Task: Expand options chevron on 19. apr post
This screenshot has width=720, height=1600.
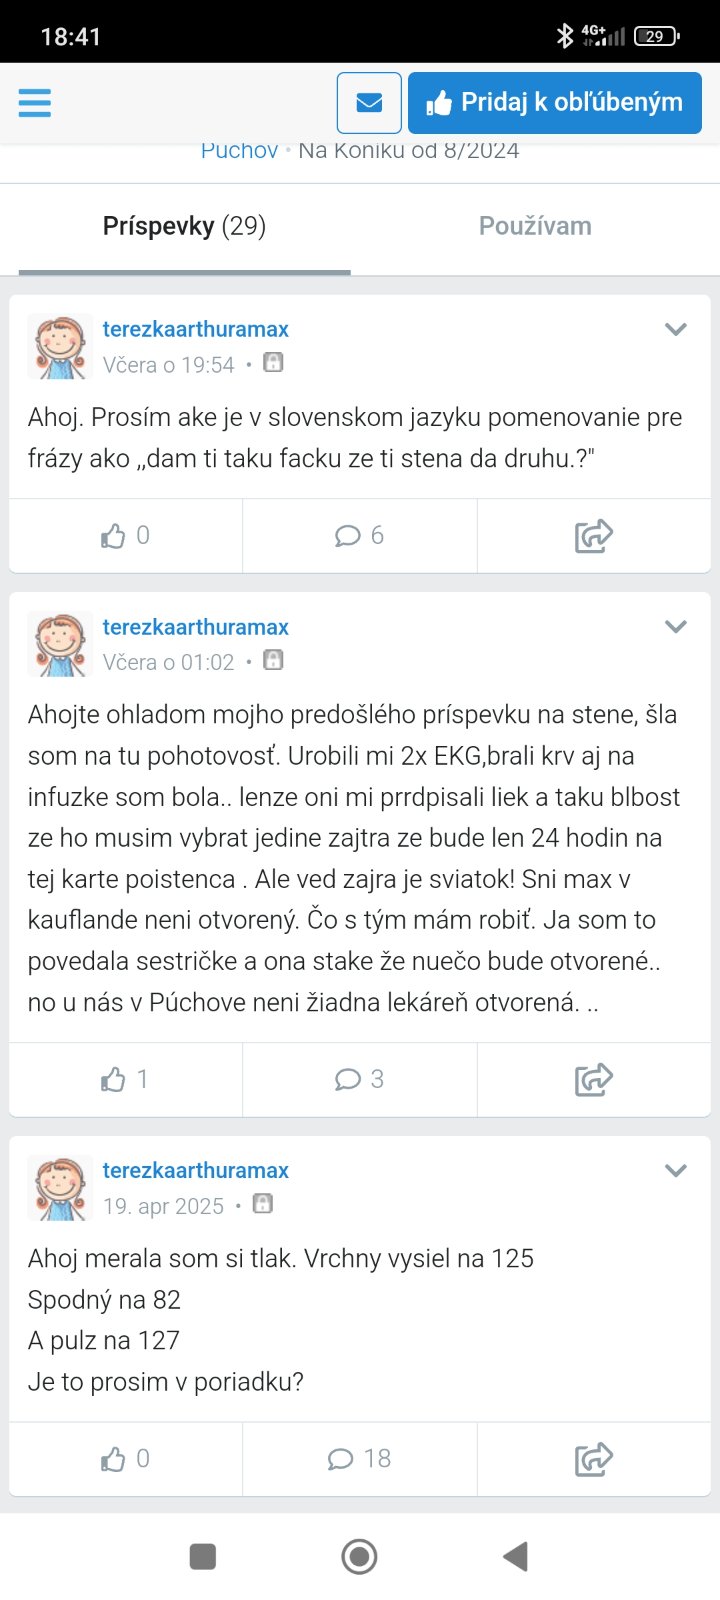Action: coord(676,1170)
